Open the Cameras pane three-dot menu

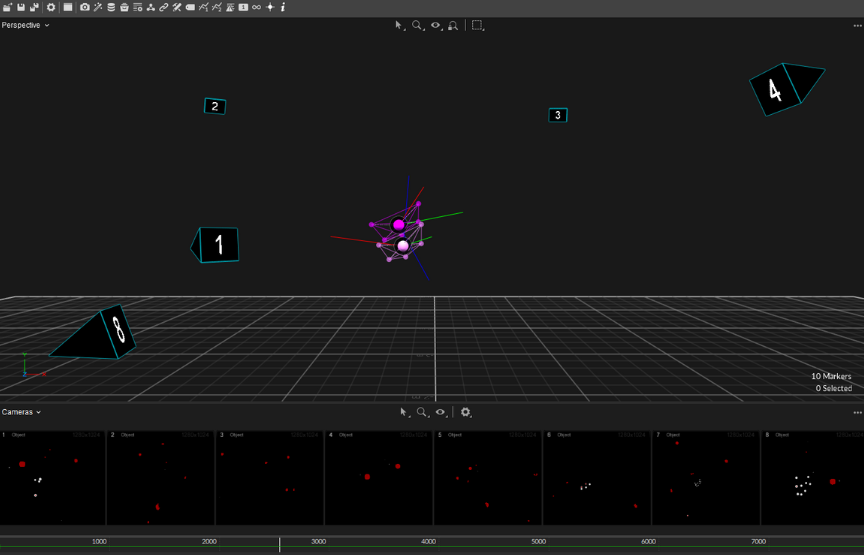pyautogui.click(x=857, y=412)
